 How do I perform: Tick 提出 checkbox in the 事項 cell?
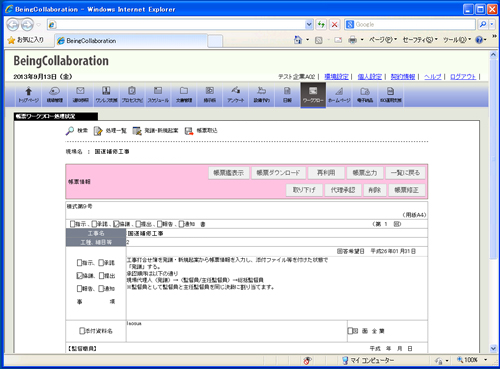(x=101, y=276)
